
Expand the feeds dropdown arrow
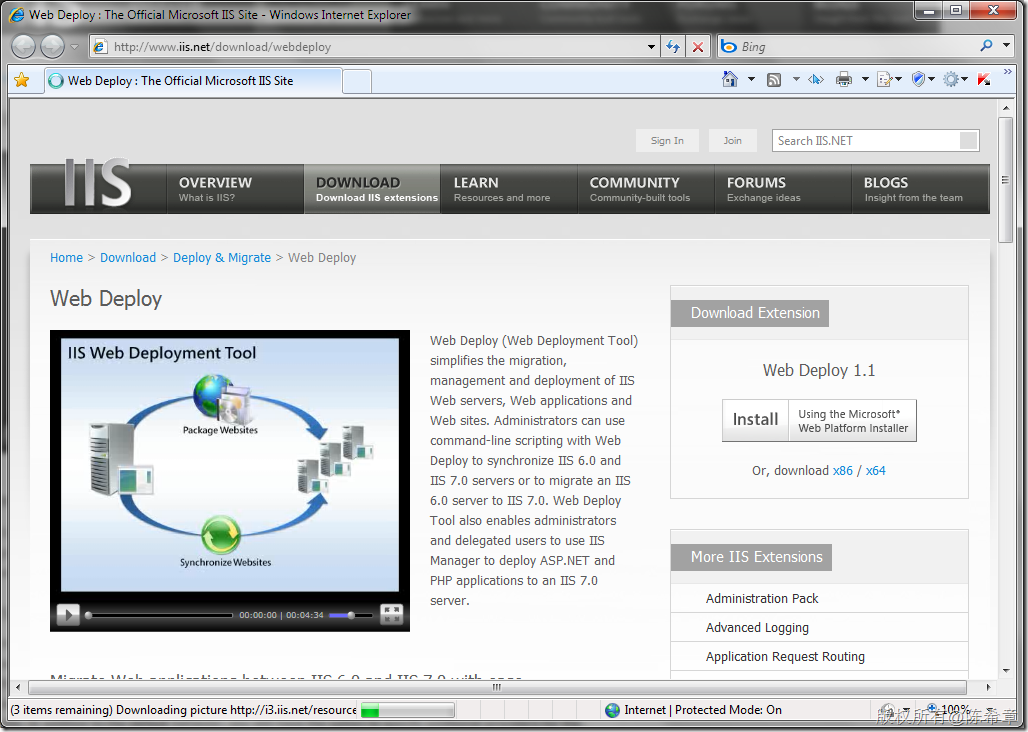[796, 79]
